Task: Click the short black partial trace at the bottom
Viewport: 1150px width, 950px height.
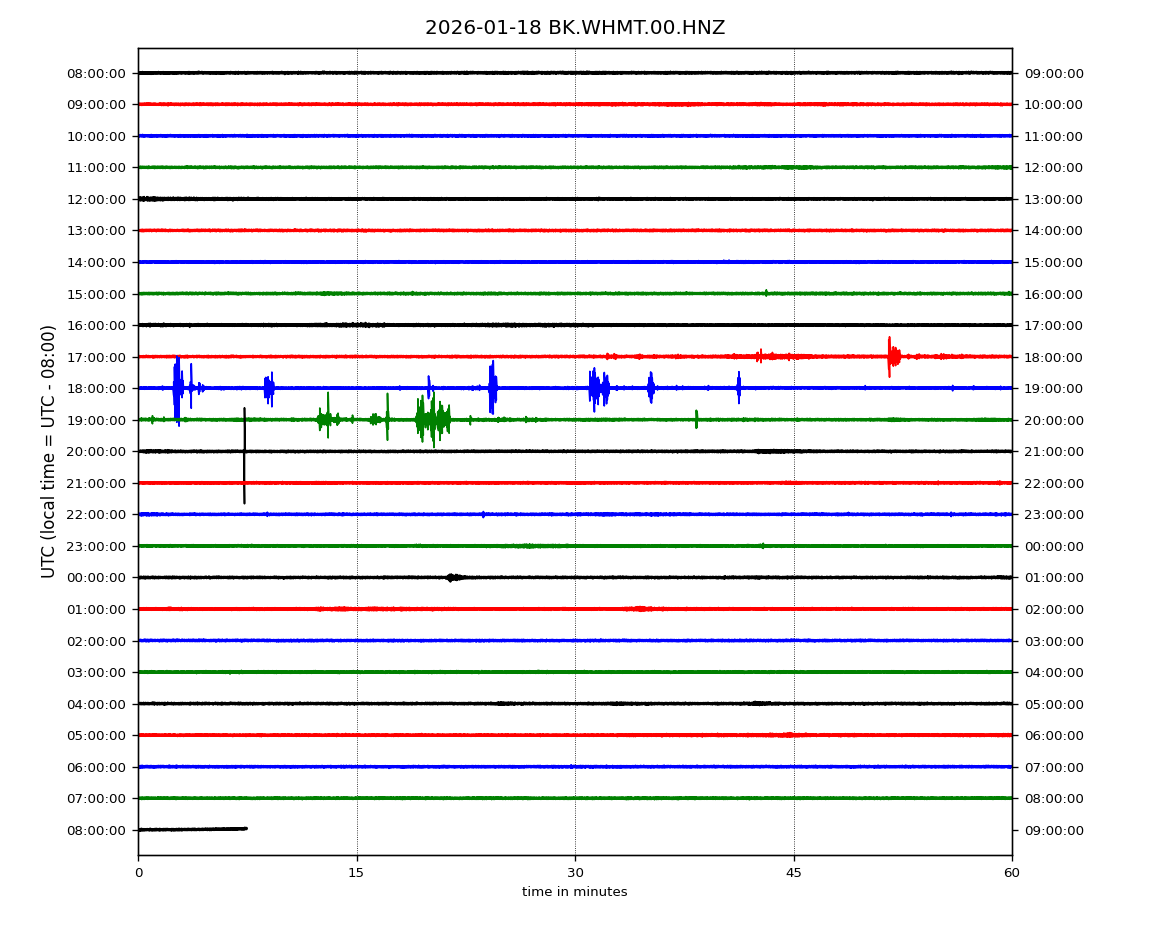Action: pyautogui.click(x=192, y=829)
